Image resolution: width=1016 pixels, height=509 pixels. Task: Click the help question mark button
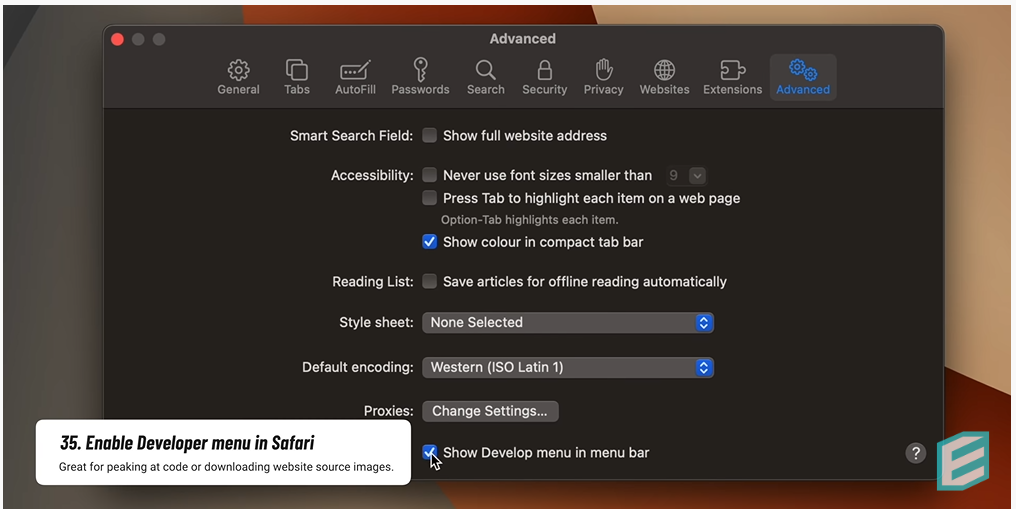916,453
